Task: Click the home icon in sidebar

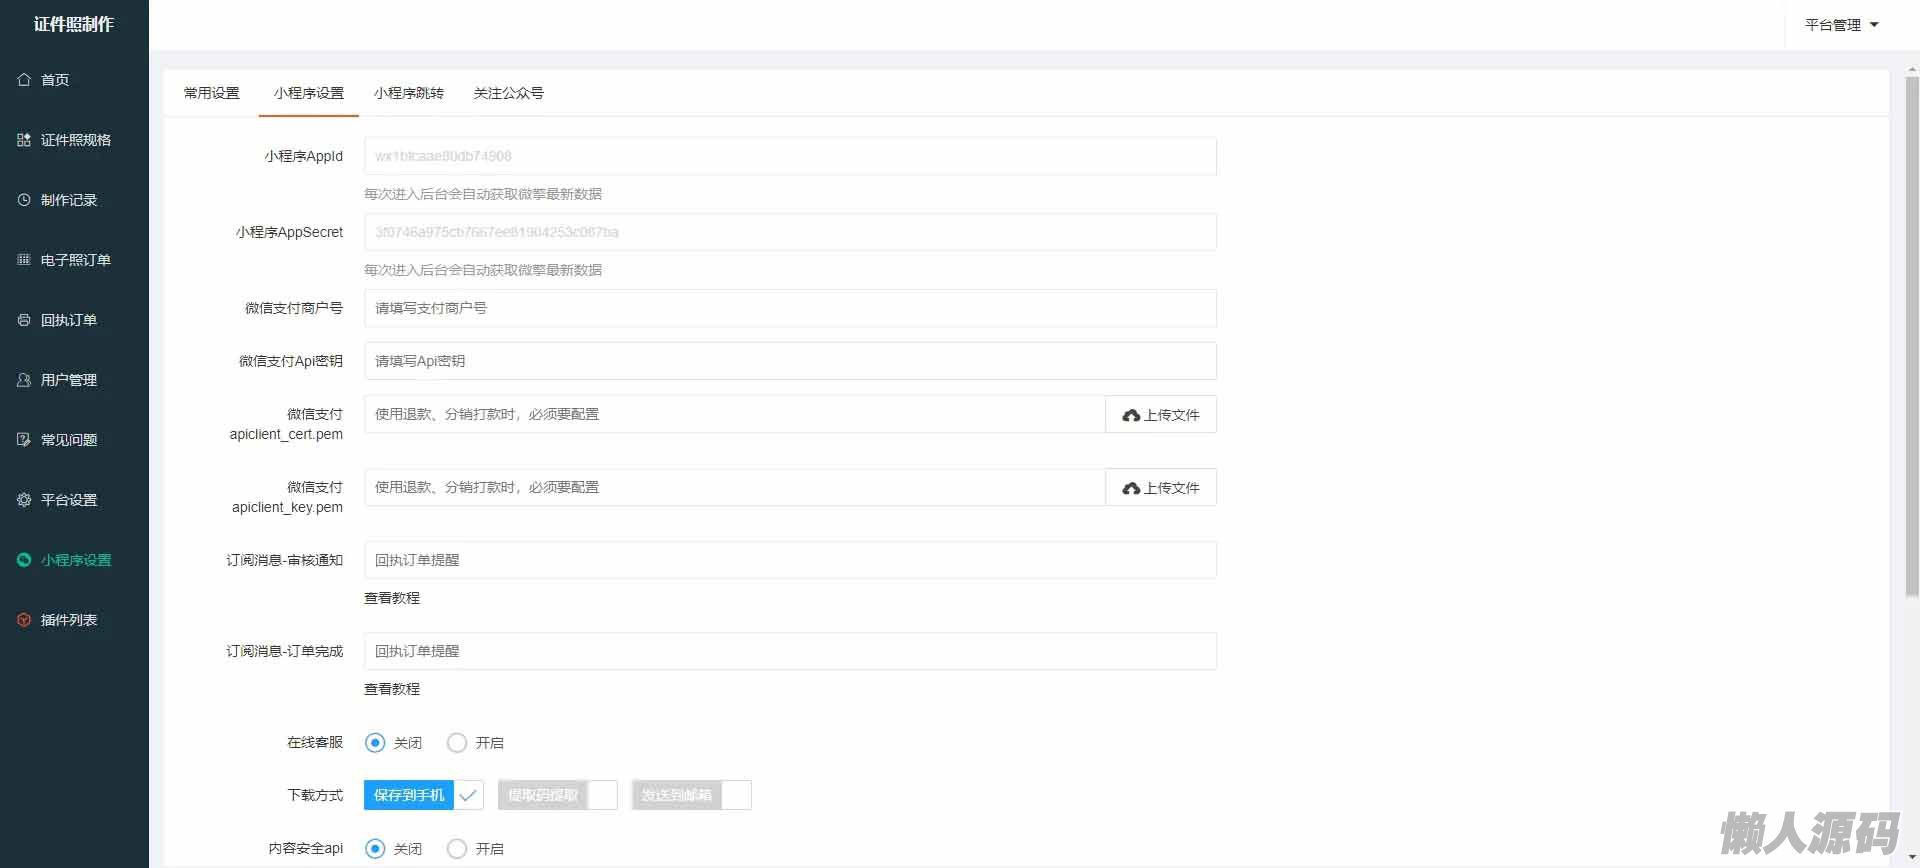Action: [x=24, y=80]
